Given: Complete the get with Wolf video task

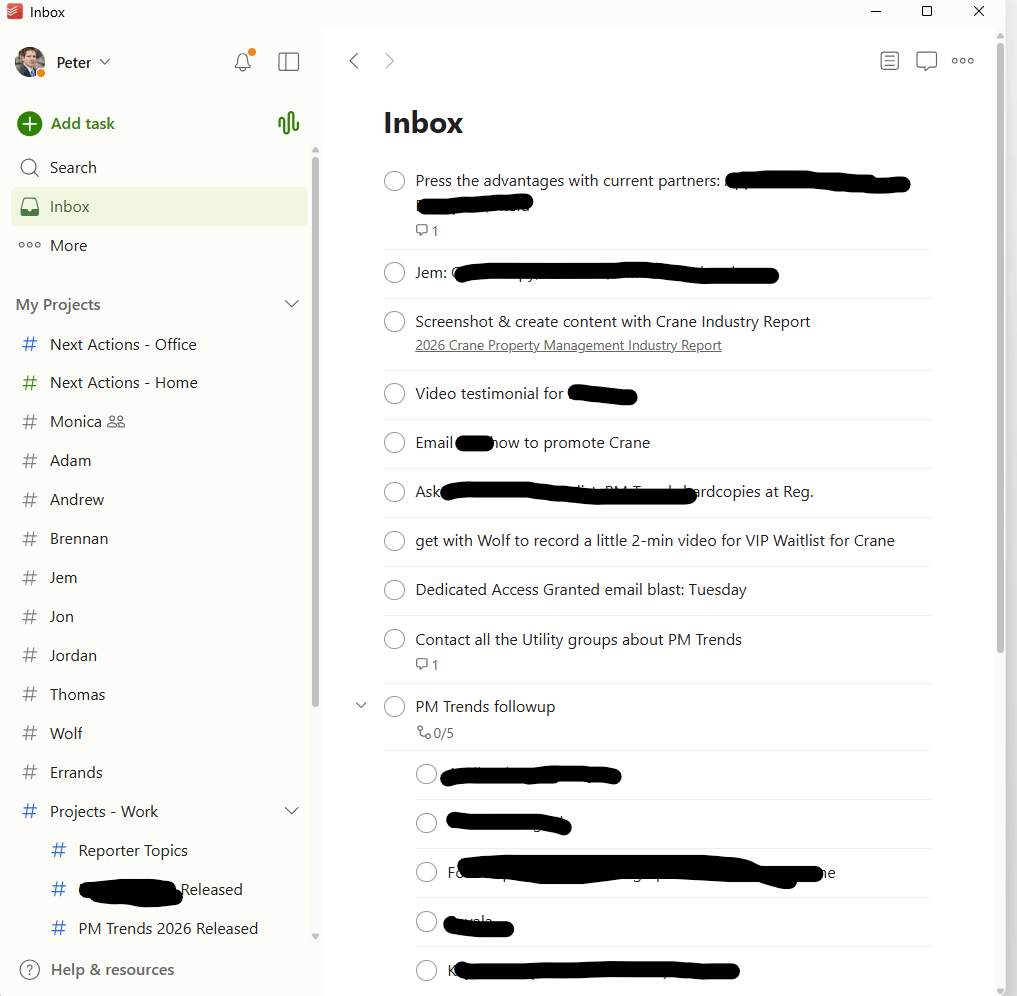Looking at the screenshot, I should coord(394,540).
